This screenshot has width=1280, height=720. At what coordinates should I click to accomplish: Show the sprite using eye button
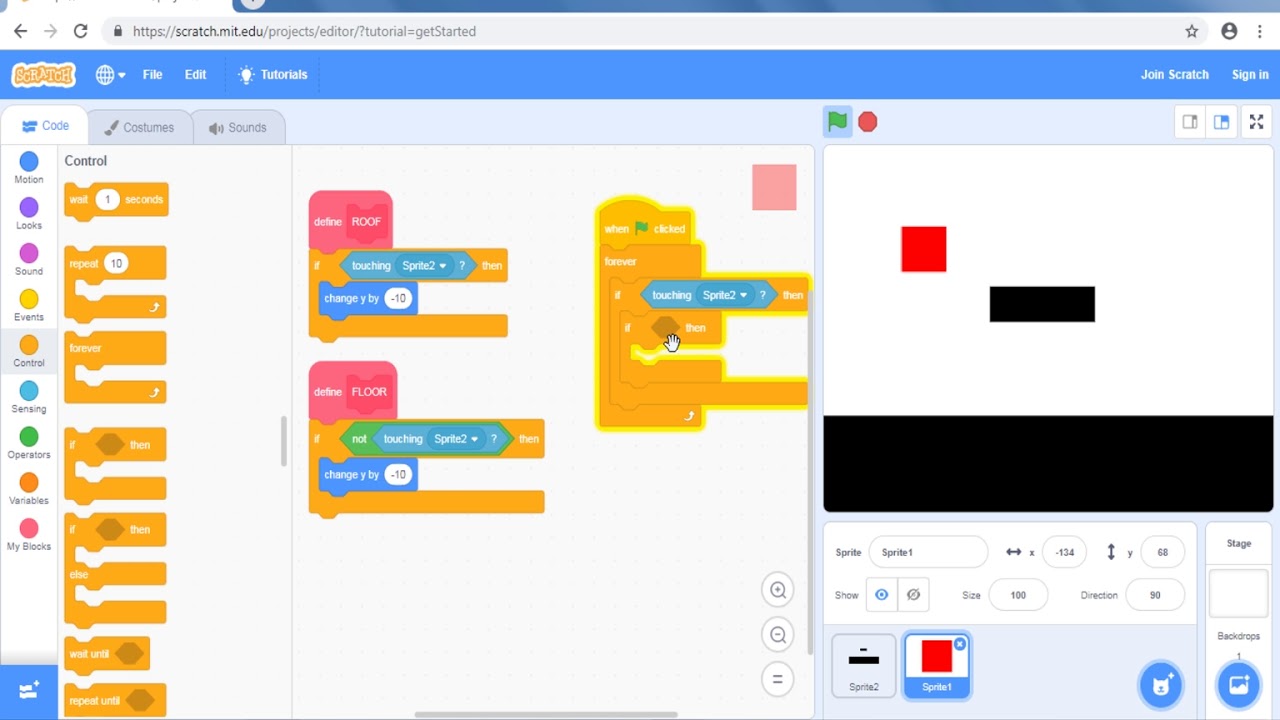[x=881, y=595]
